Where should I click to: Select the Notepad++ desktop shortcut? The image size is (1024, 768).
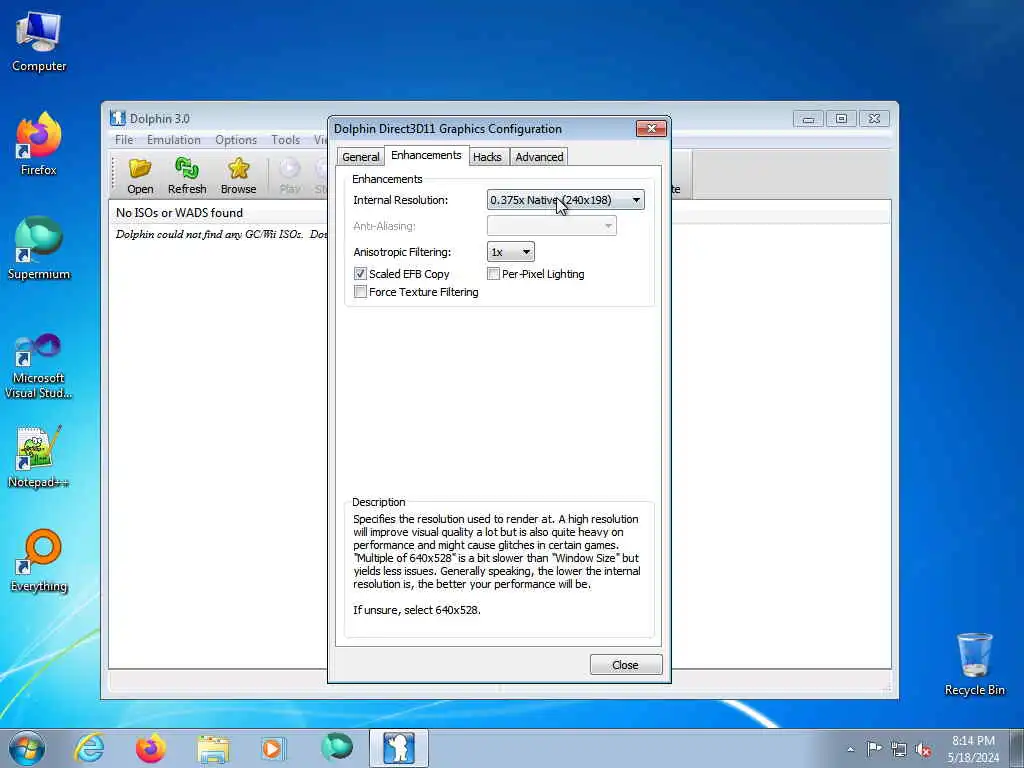[x=39, y=457]
